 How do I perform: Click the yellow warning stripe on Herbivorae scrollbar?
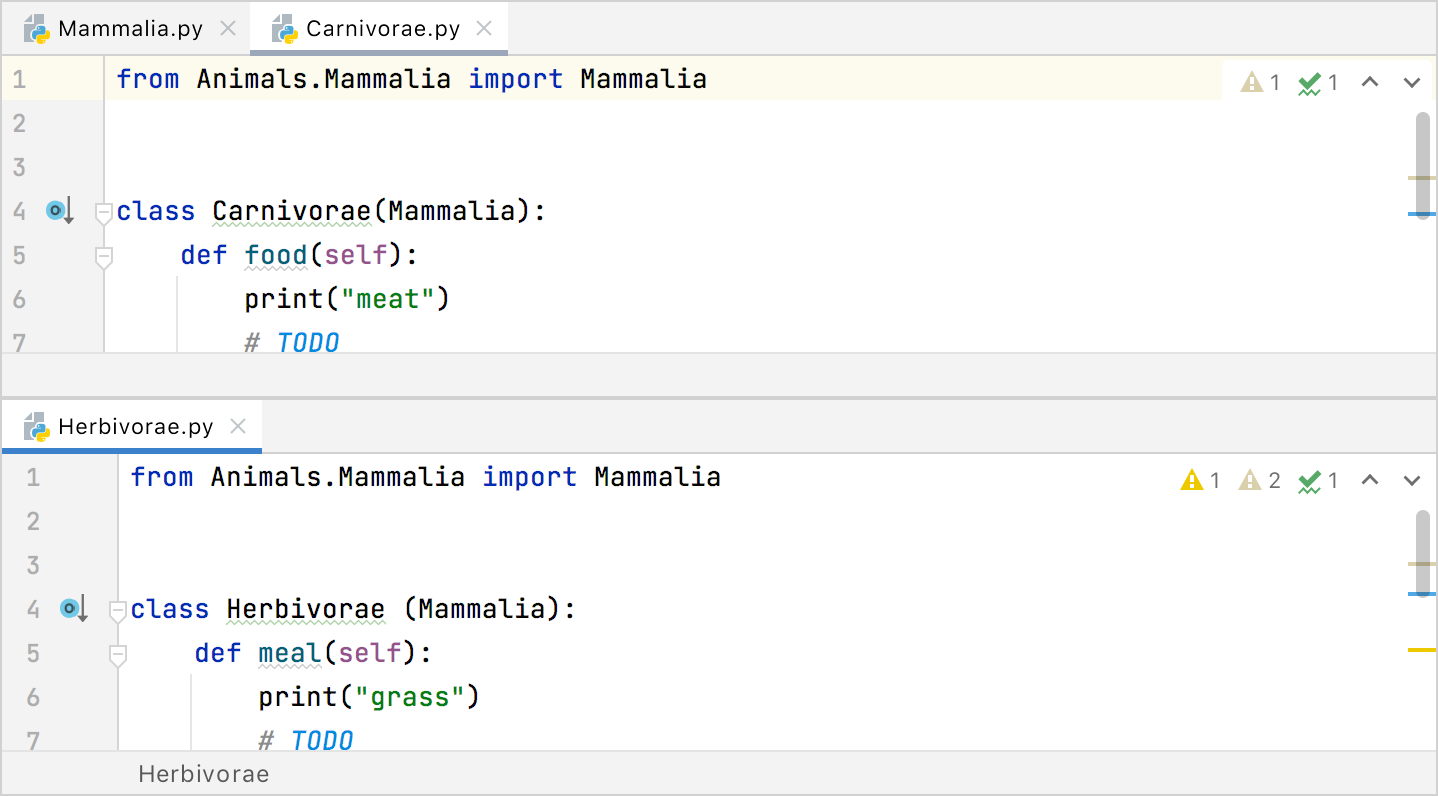click(1421, 650)
